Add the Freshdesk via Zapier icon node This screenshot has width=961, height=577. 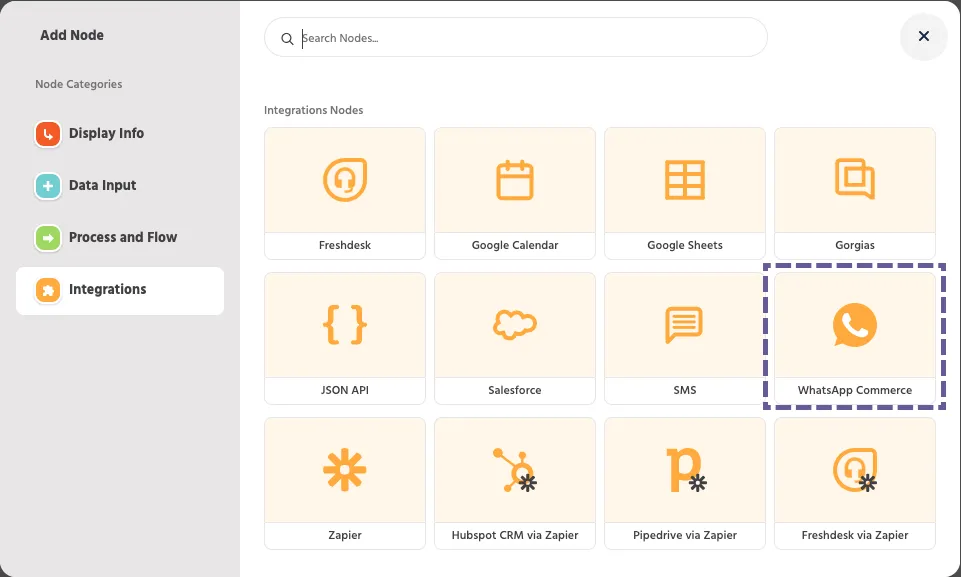[x=855, y=470]
